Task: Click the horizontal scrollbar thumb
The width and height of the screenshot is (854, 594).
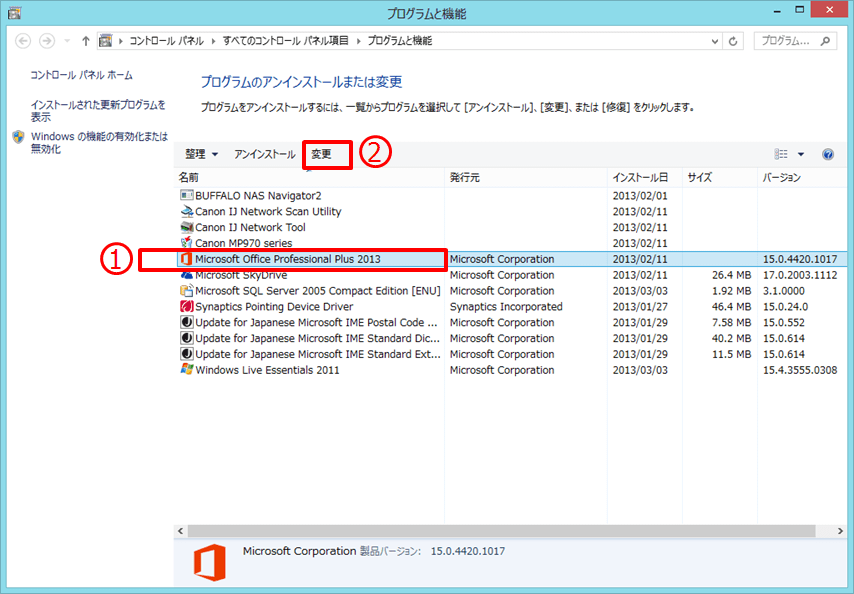Action: tap(501, 531)
